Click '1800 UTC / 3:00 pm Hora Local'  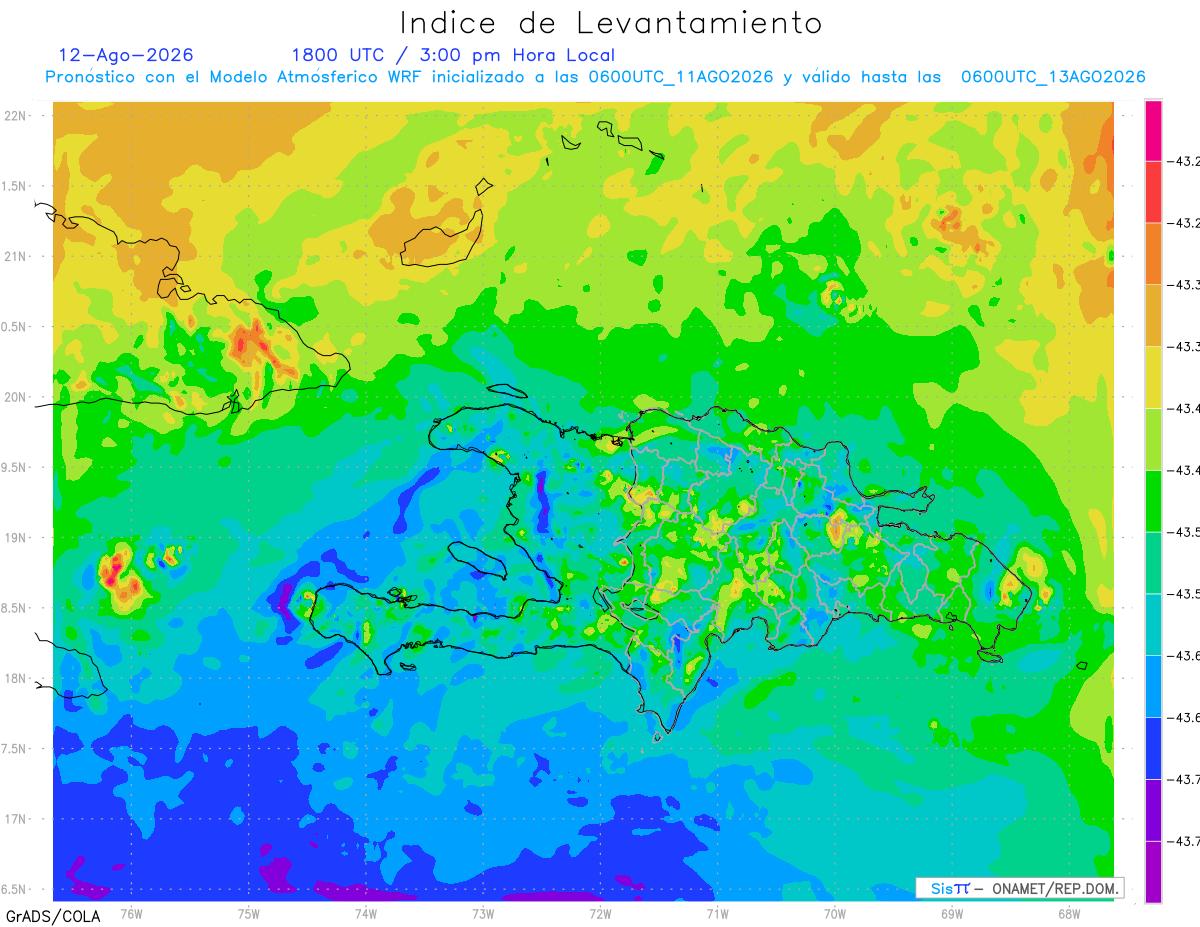[x=453, y=56]
